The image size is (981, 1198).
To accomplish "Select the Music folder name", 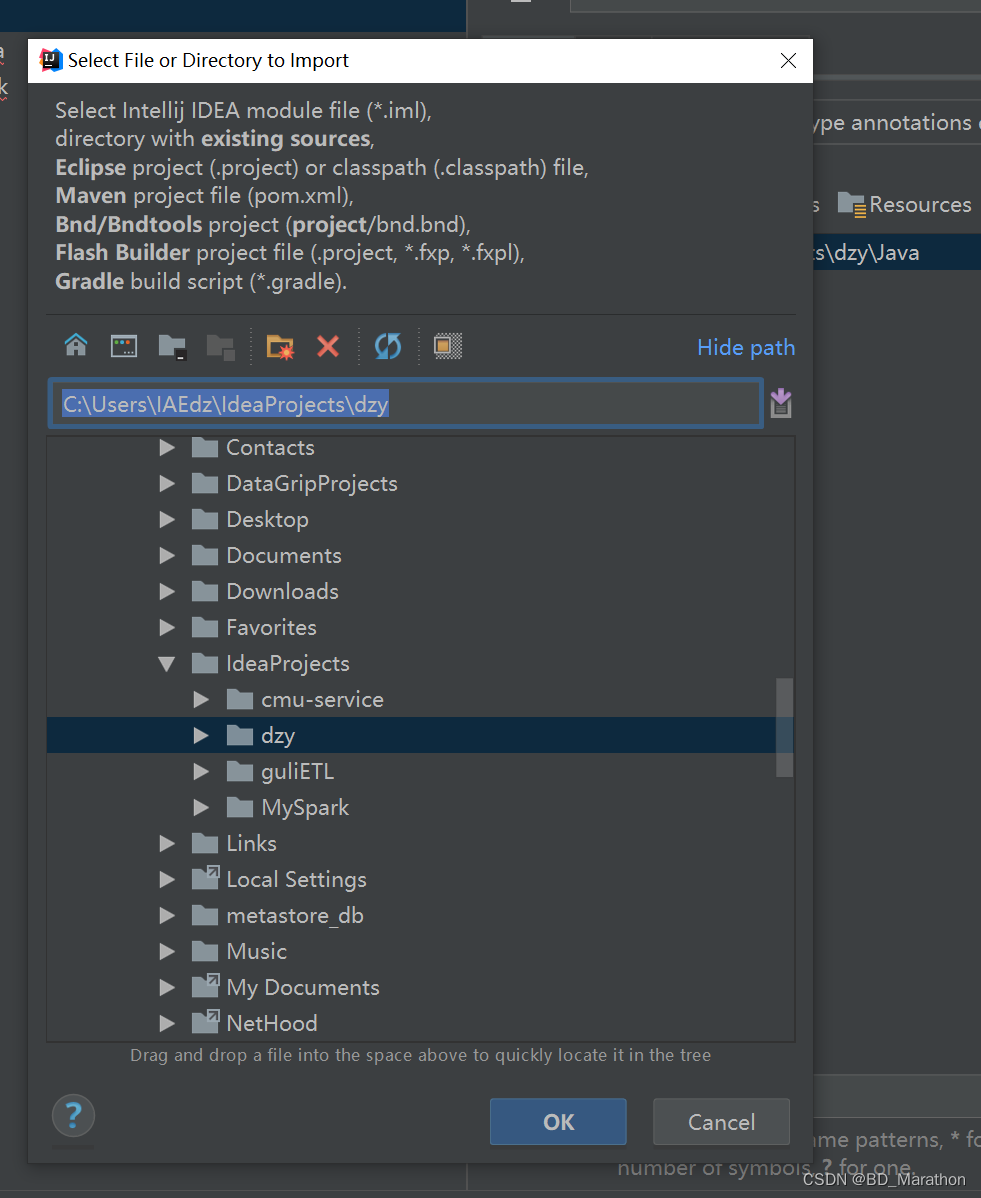I will tap(257, 951).
